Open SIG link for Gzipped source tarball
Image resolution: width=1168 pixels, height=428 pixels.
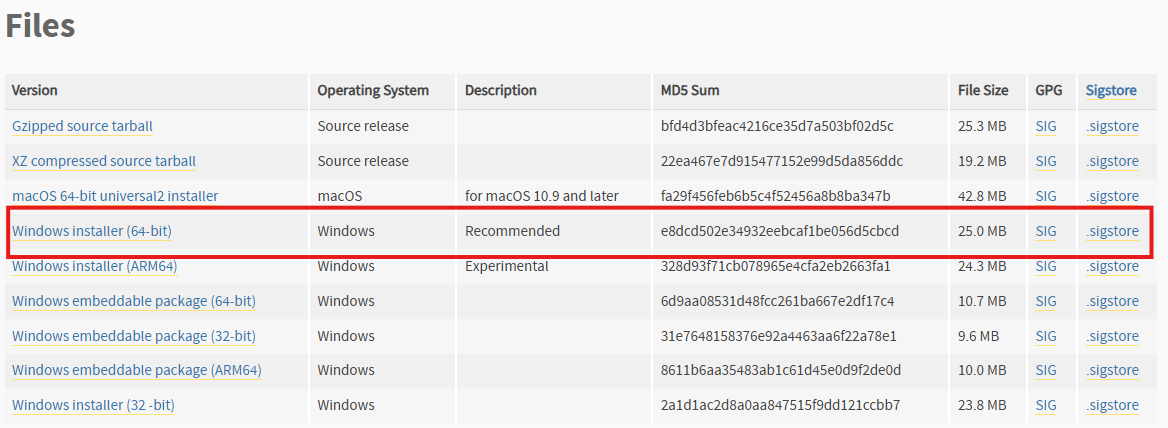[1046, 127]
